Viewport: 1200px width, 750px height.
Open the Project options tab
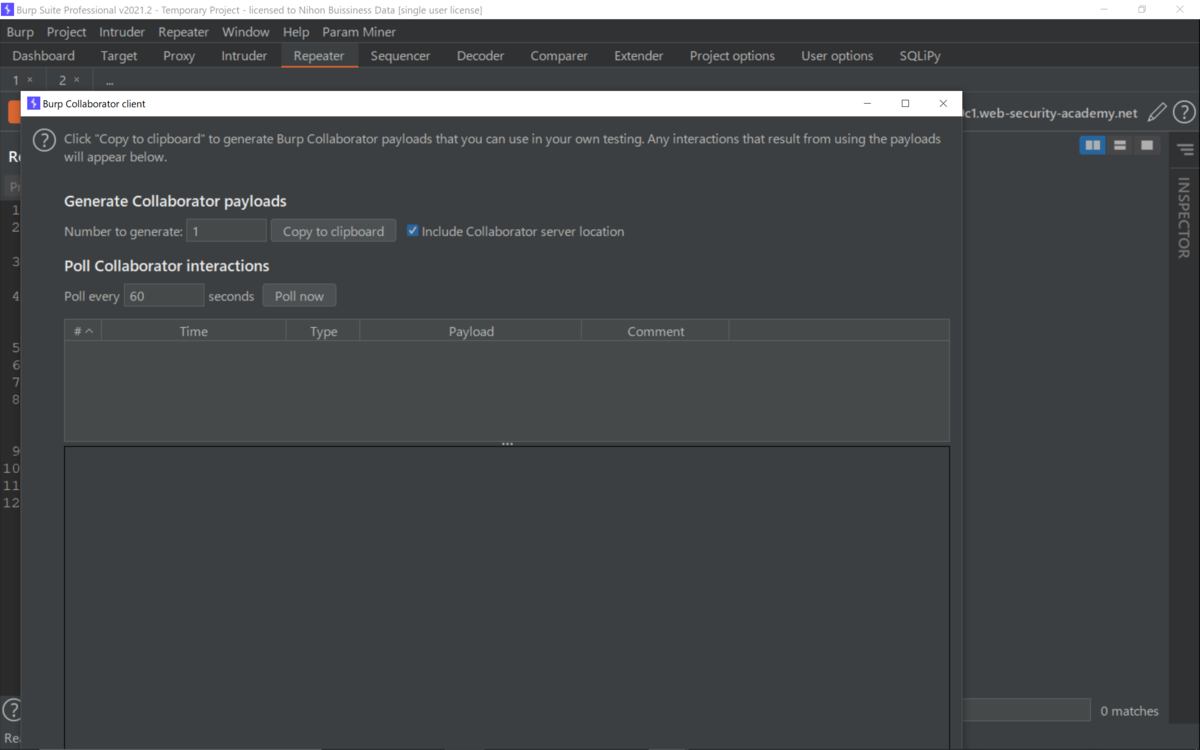click(x=732, y=56)
